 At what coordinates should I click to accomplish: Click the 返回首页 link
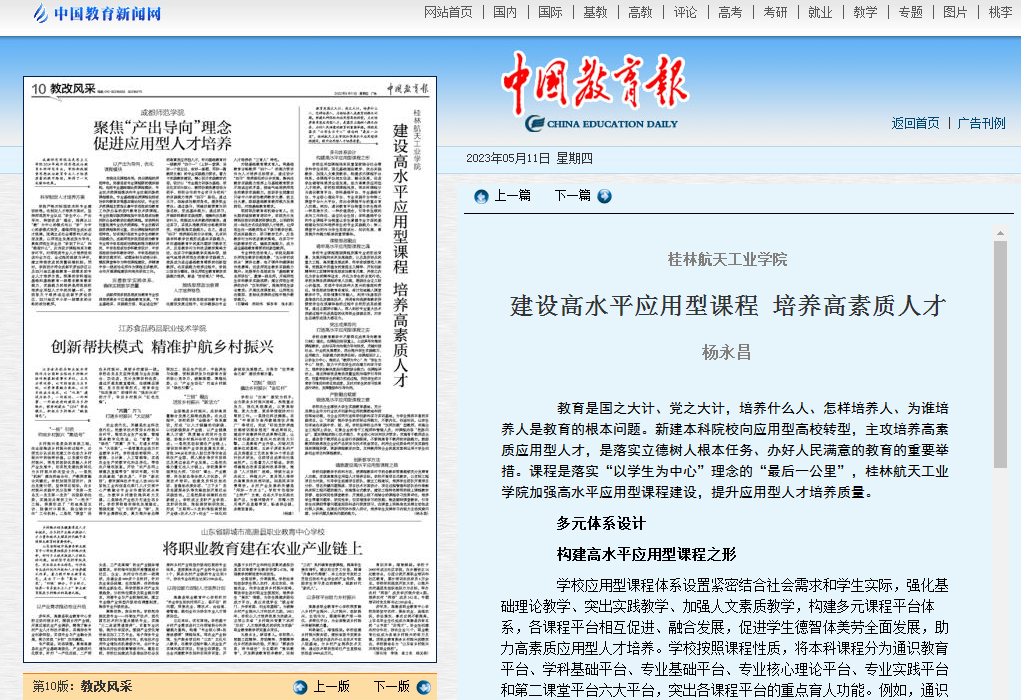coord(915,123)
